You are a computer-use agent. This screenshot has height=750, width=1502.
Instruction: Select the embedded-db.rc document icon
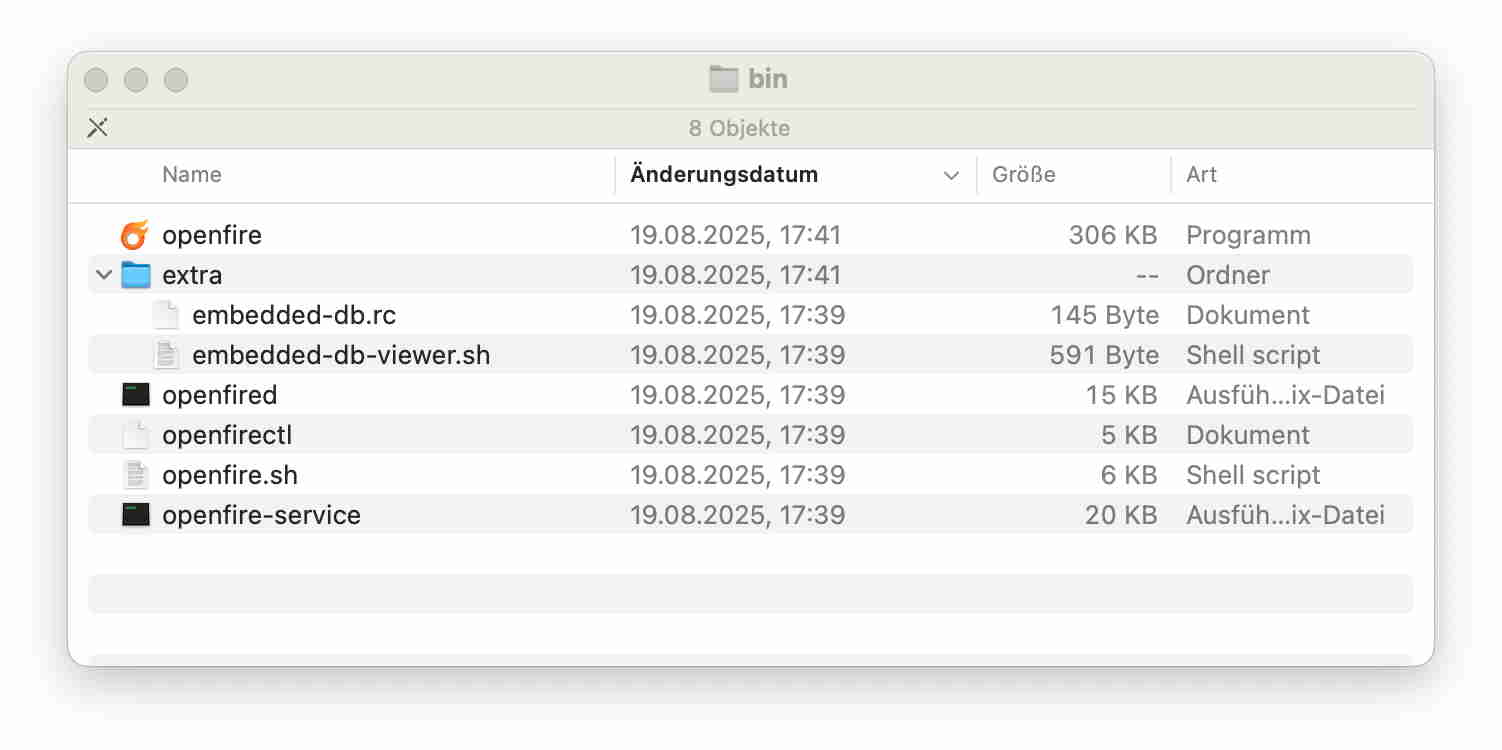165,315
